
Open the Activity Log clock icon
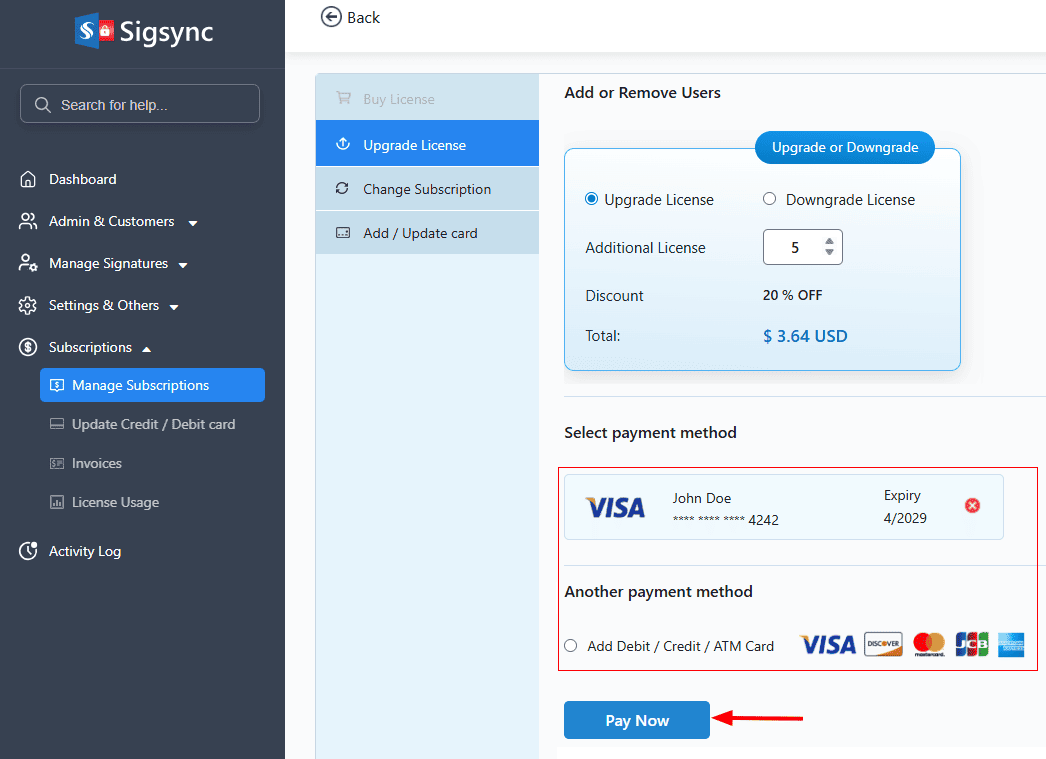[29, 551]
